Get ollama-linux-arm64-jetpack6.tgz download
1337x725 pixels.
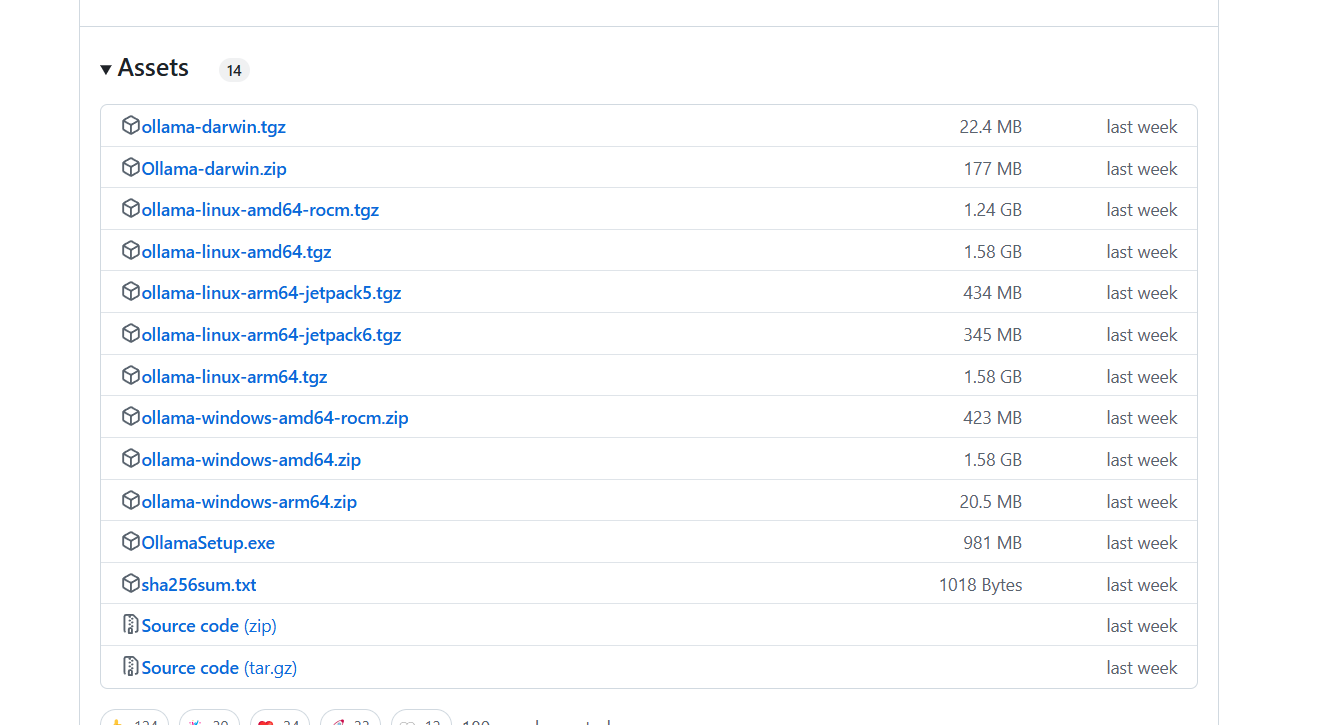[271, 335]
